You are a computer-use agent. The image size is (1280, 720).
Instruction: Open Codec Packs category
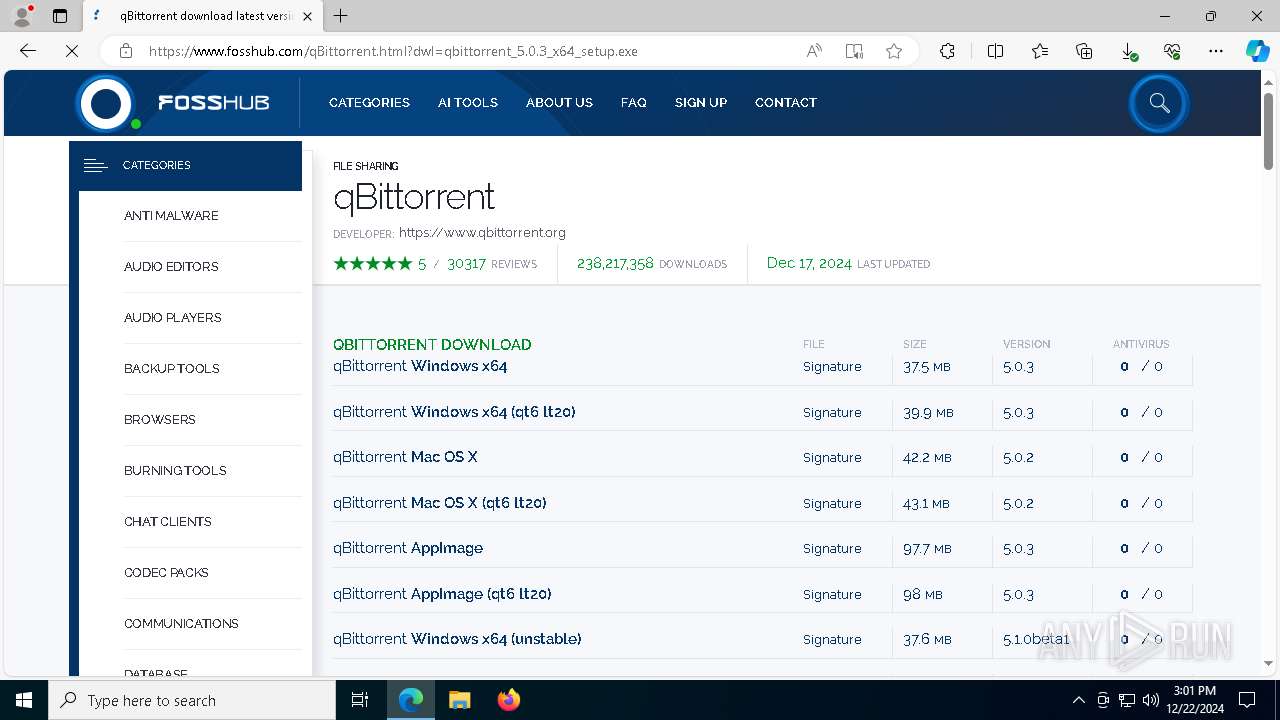click(166, 573)
